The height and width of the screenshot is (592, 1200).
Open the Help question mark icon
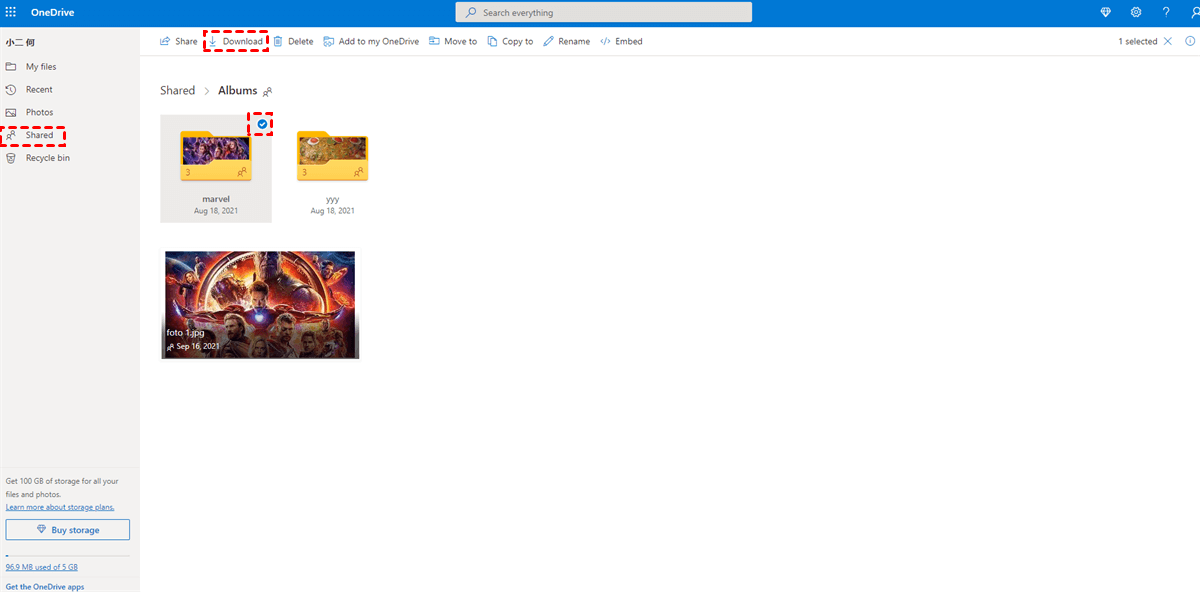click(x=1166, y=13)
